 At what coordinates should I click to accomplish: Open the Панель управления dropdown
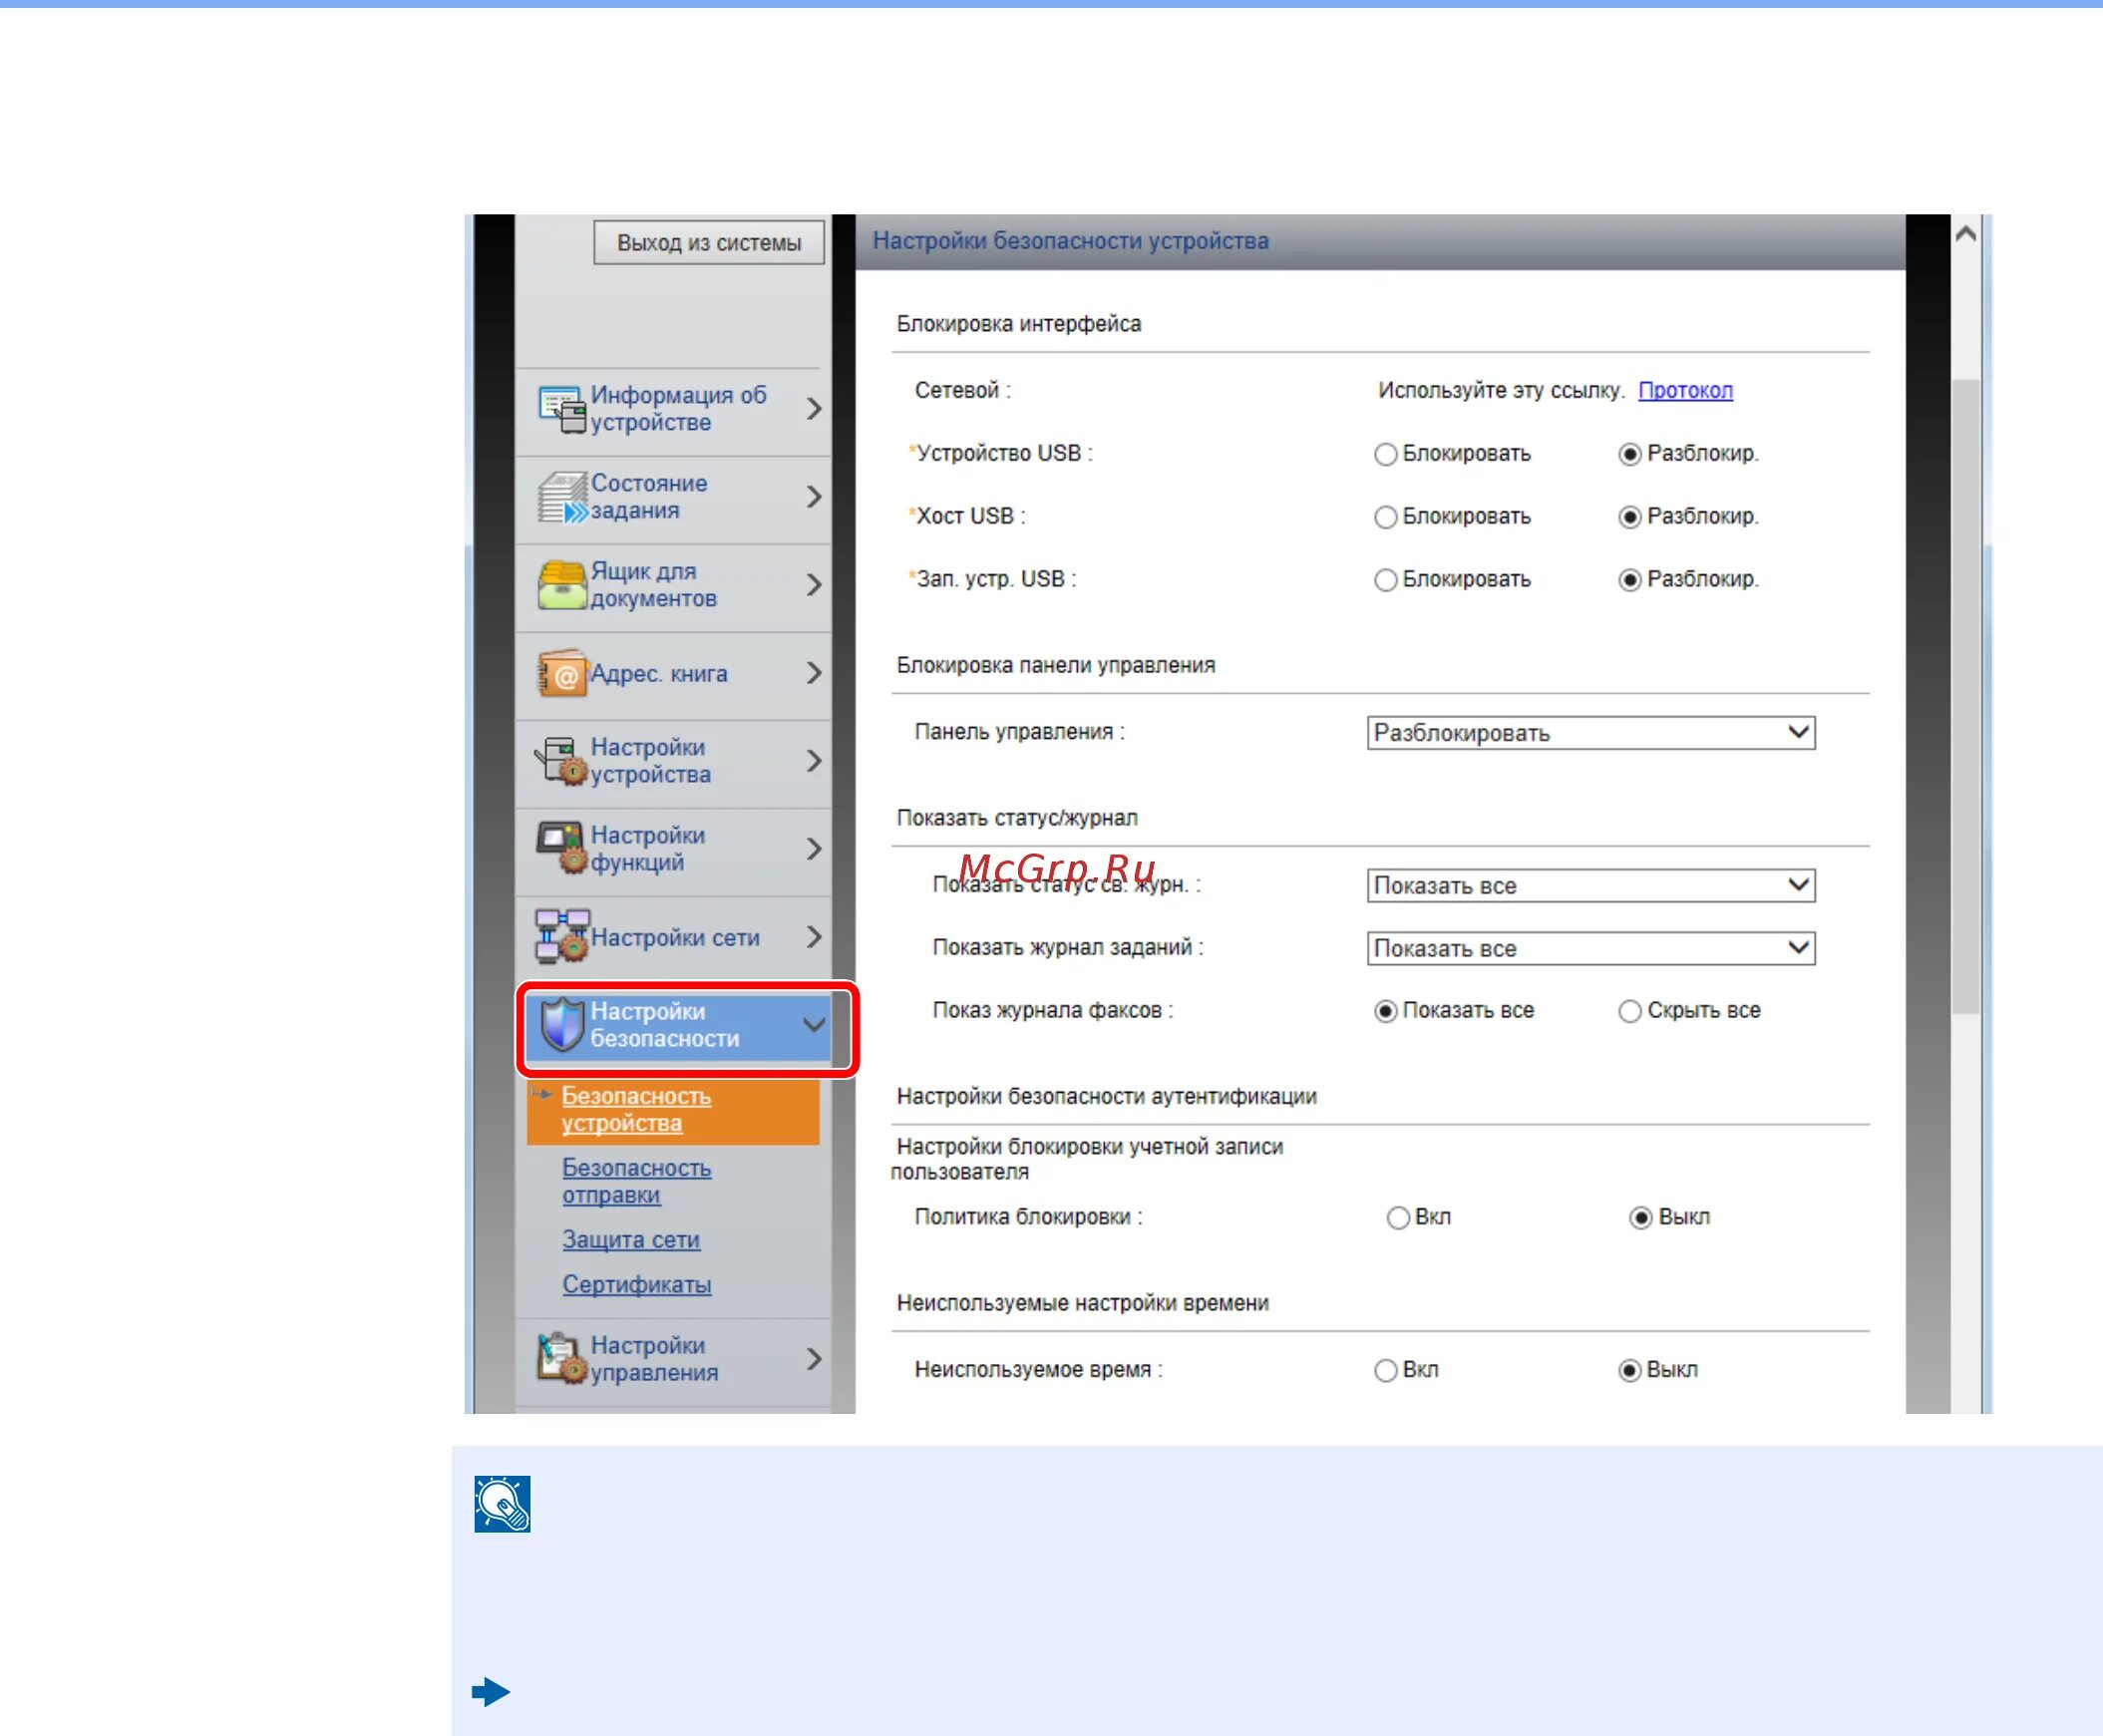pos(1590,733)
